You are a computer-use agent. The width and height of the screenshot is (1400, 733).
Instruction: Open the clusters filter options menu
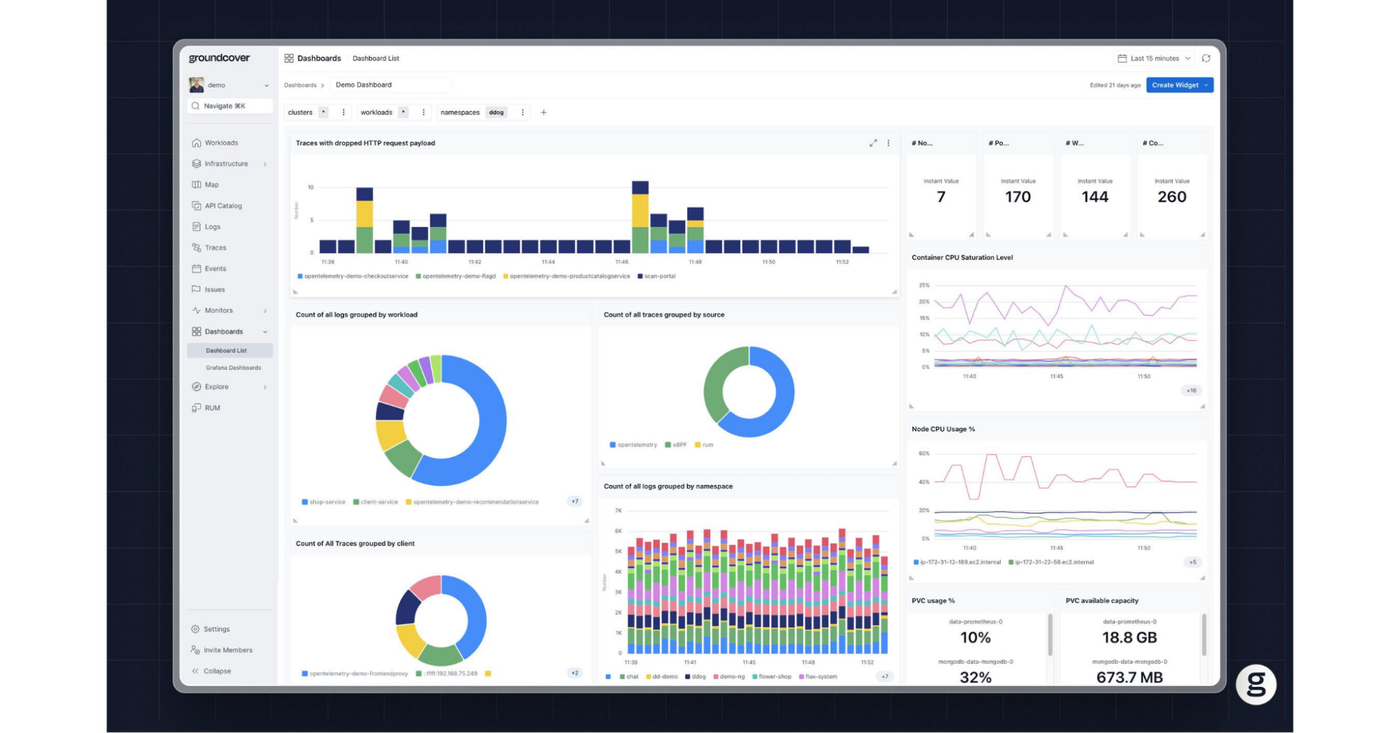pyautogui.click(x=343, y=113)
